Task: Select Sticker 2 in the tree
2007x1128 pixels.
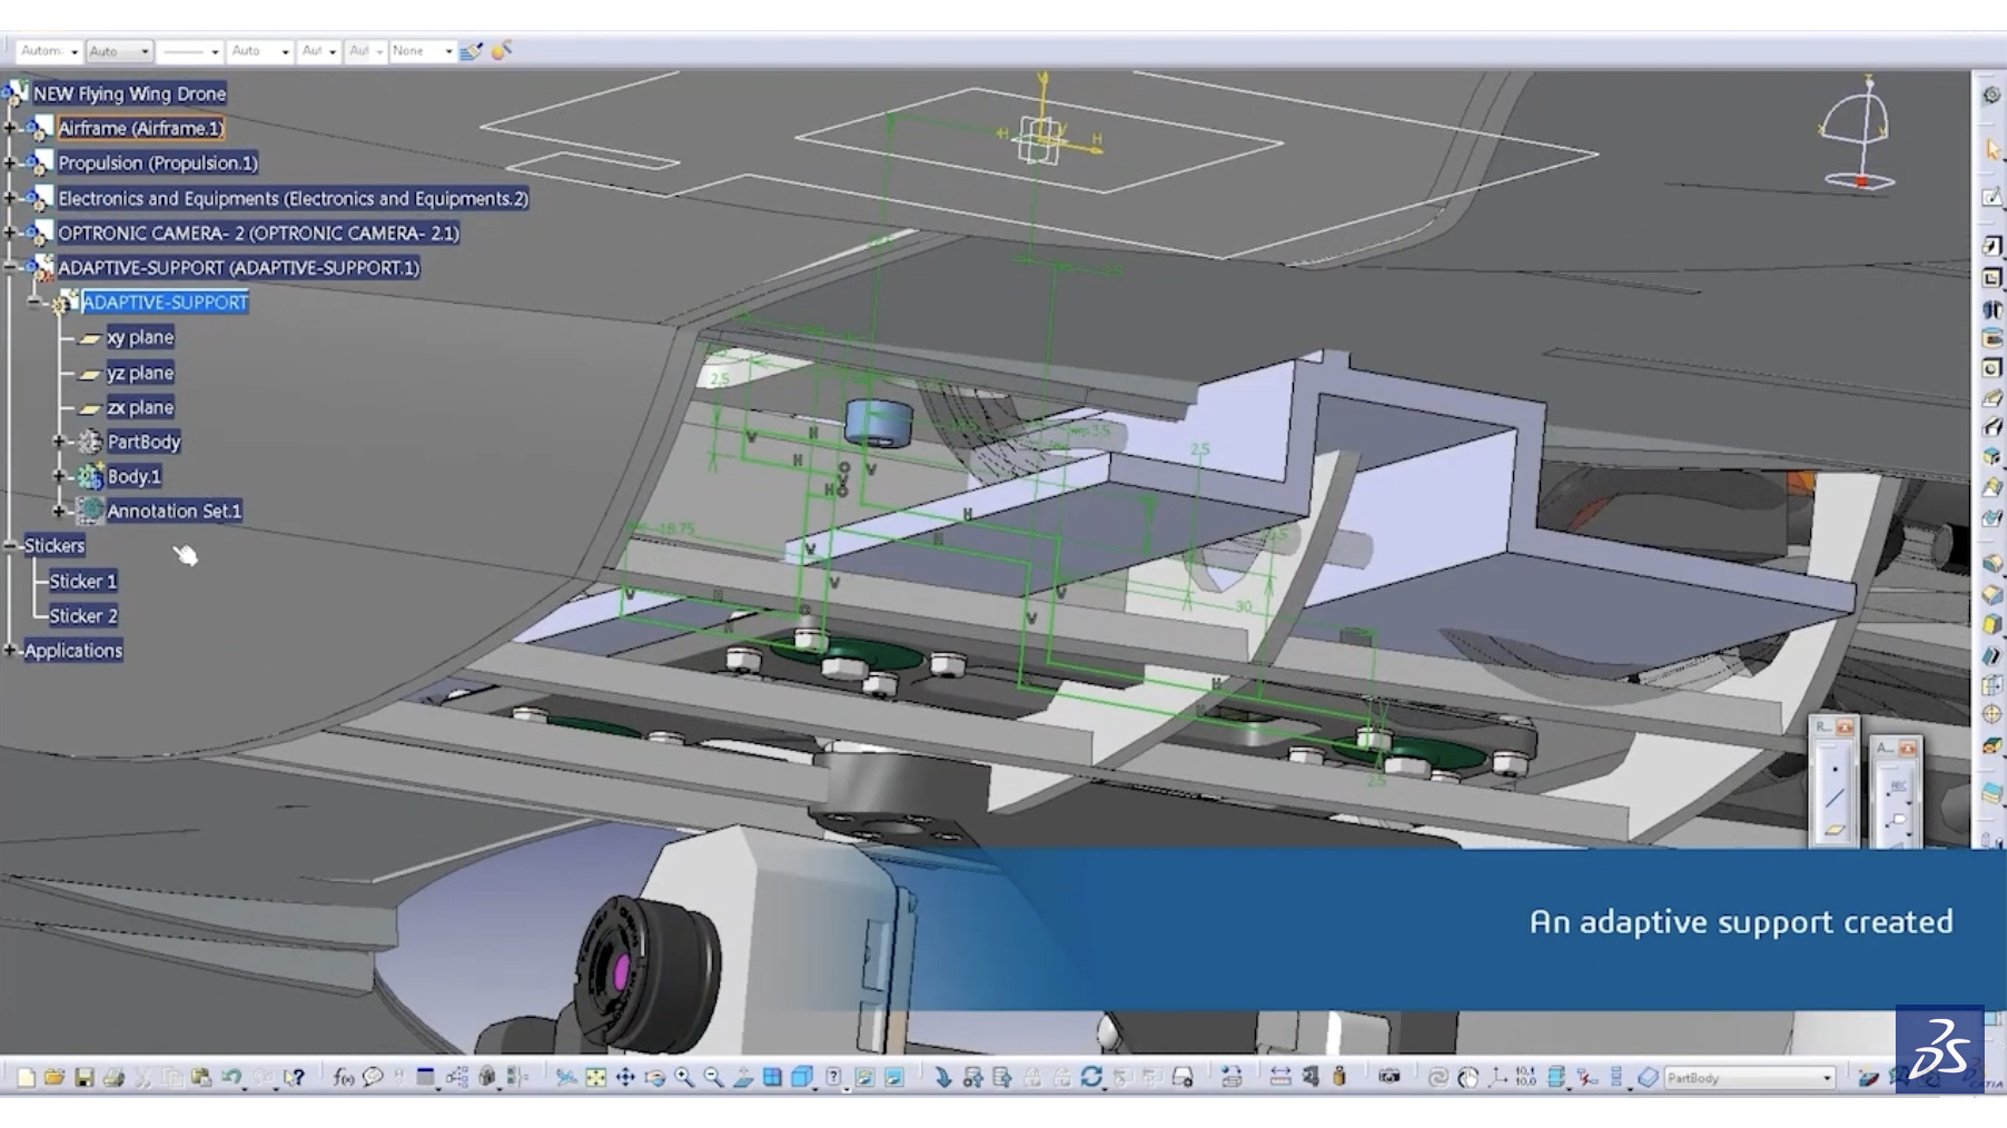Action: click(x=83, y=616)
